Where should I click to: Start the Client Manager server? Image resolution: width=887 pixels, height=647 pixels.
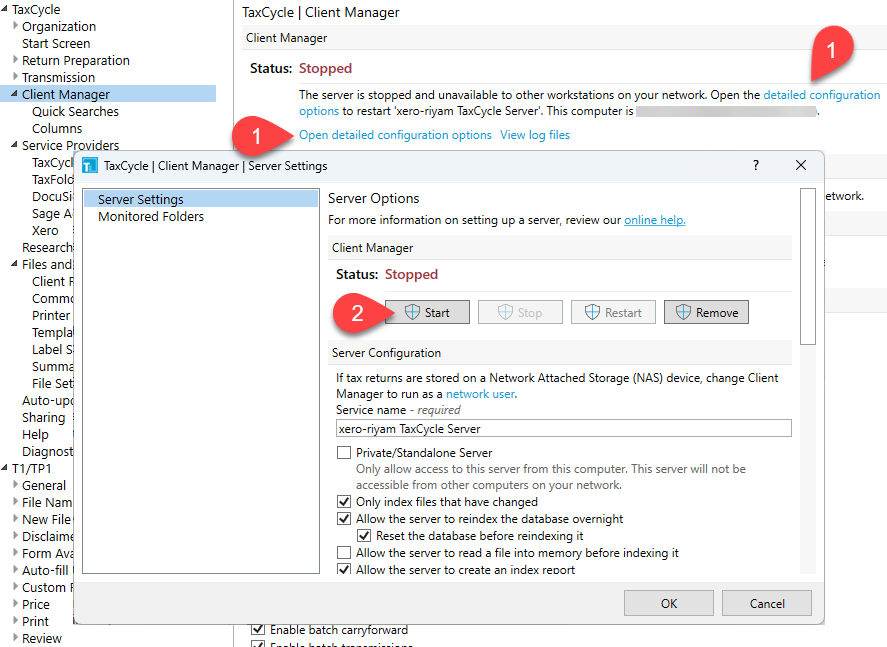tap(427, 312)
